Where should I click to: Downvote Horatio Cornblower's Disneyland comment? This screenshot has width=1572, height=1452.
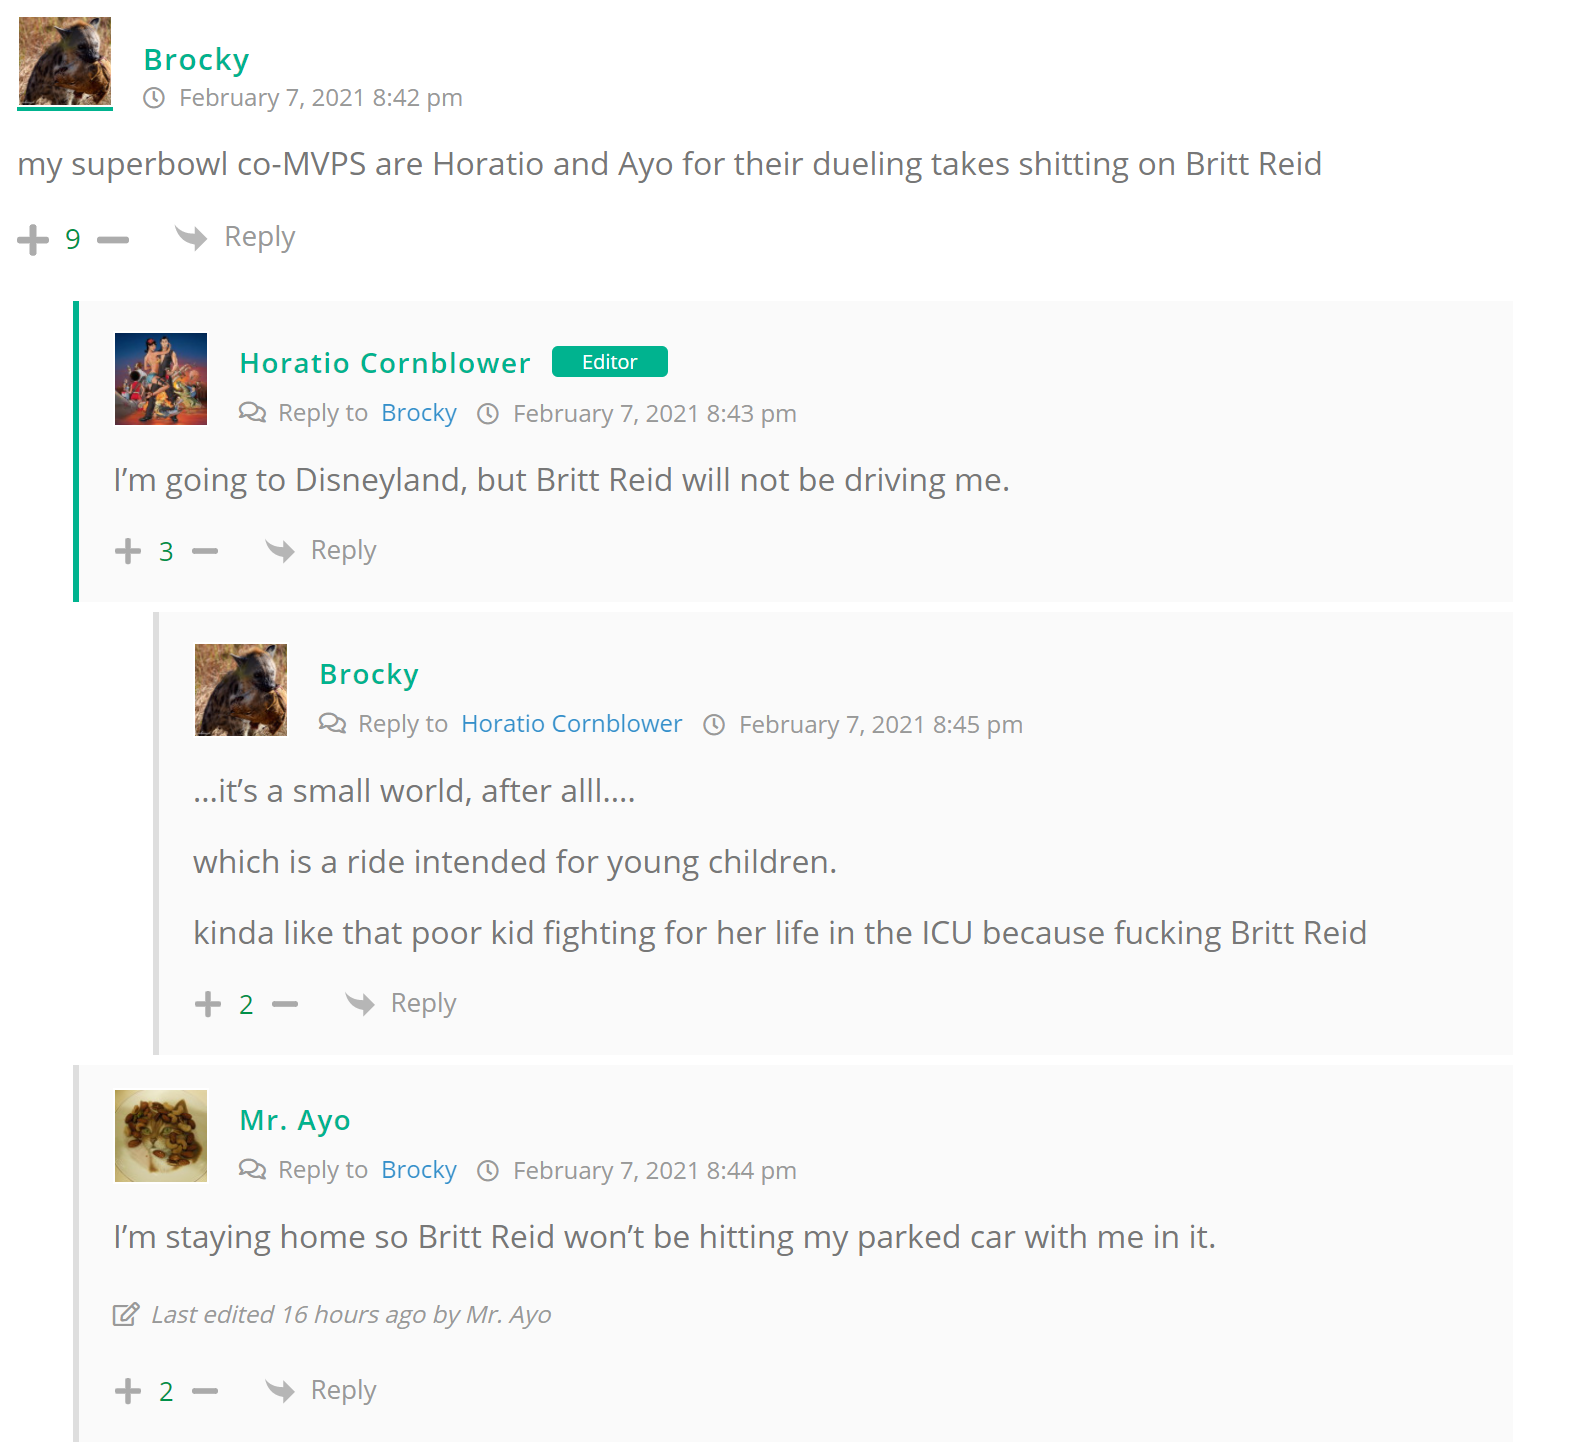pyautogui.click(x=205, y=551)
